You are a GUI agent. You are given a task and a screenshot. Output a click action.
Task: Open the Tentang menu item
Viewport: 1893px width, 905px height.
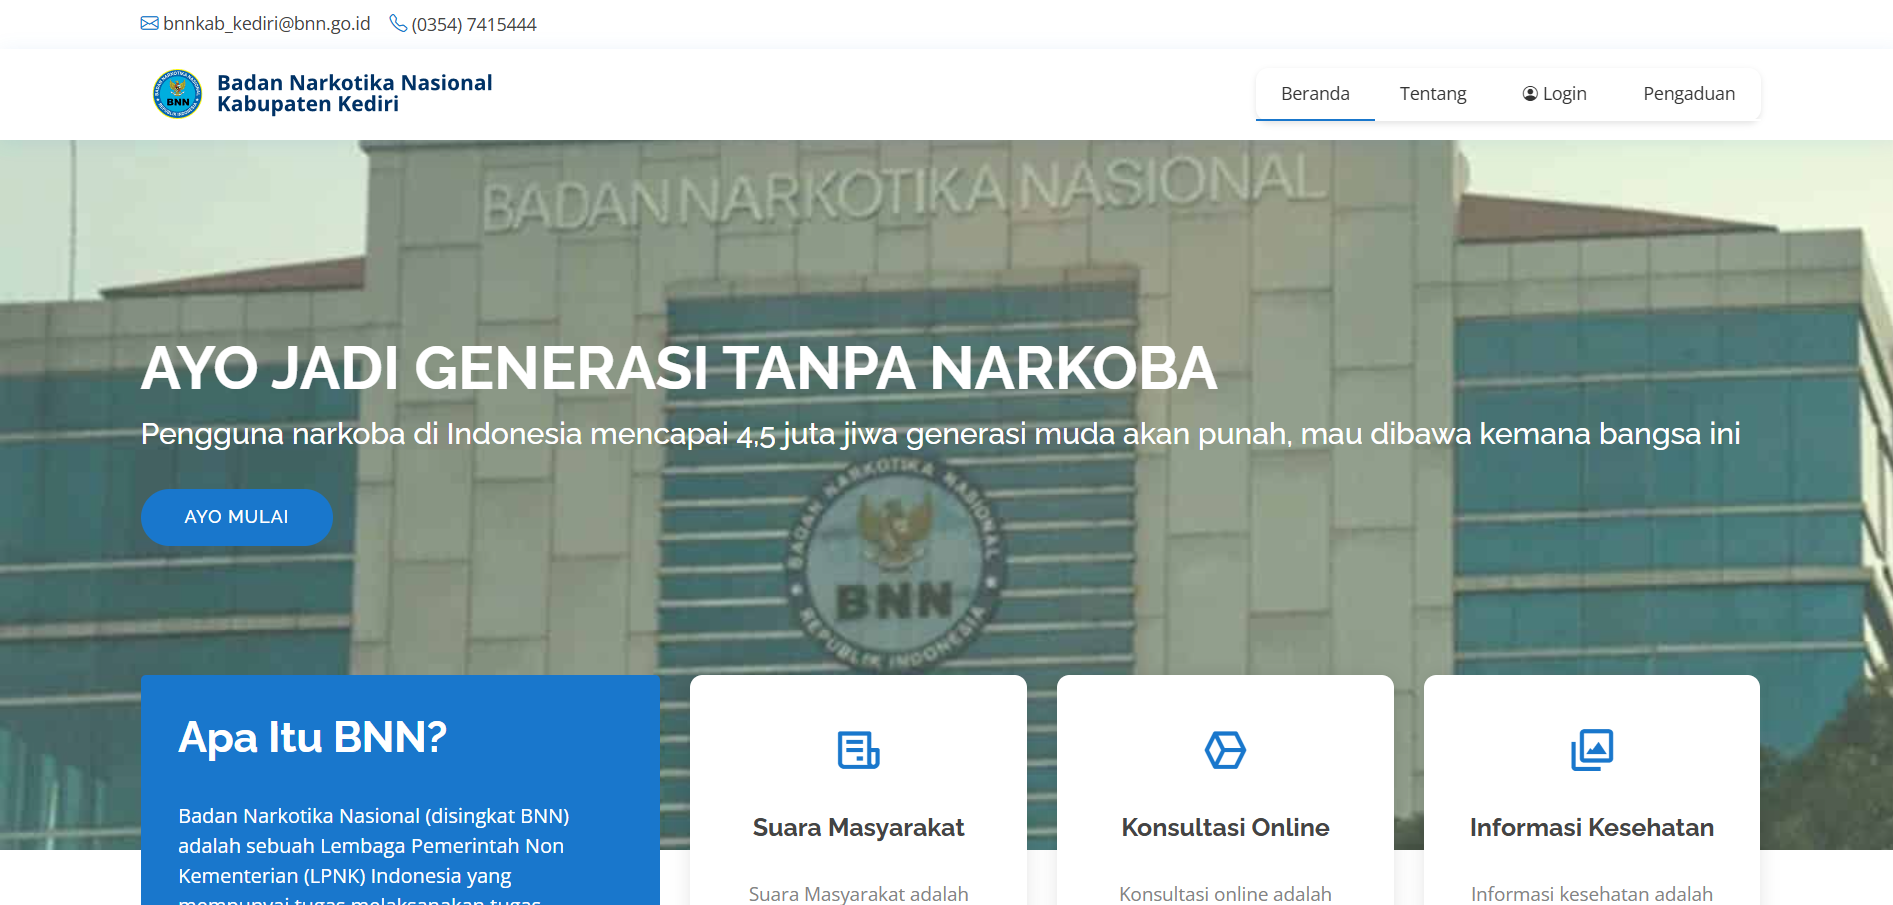pyautogui.click(x=1433, y=94)
